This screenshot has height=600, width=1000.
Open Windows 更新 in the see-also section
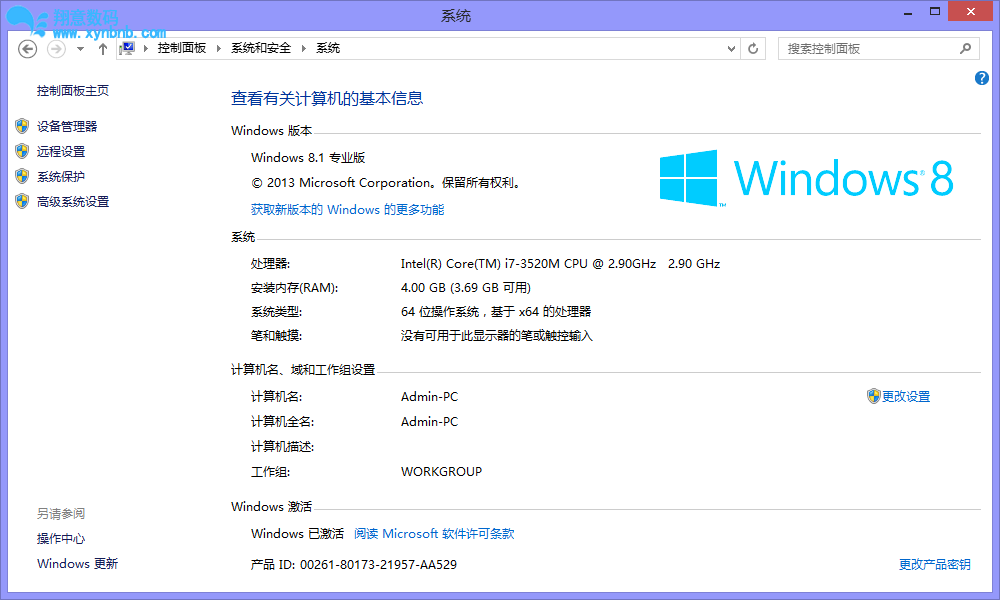coord(77,564)
